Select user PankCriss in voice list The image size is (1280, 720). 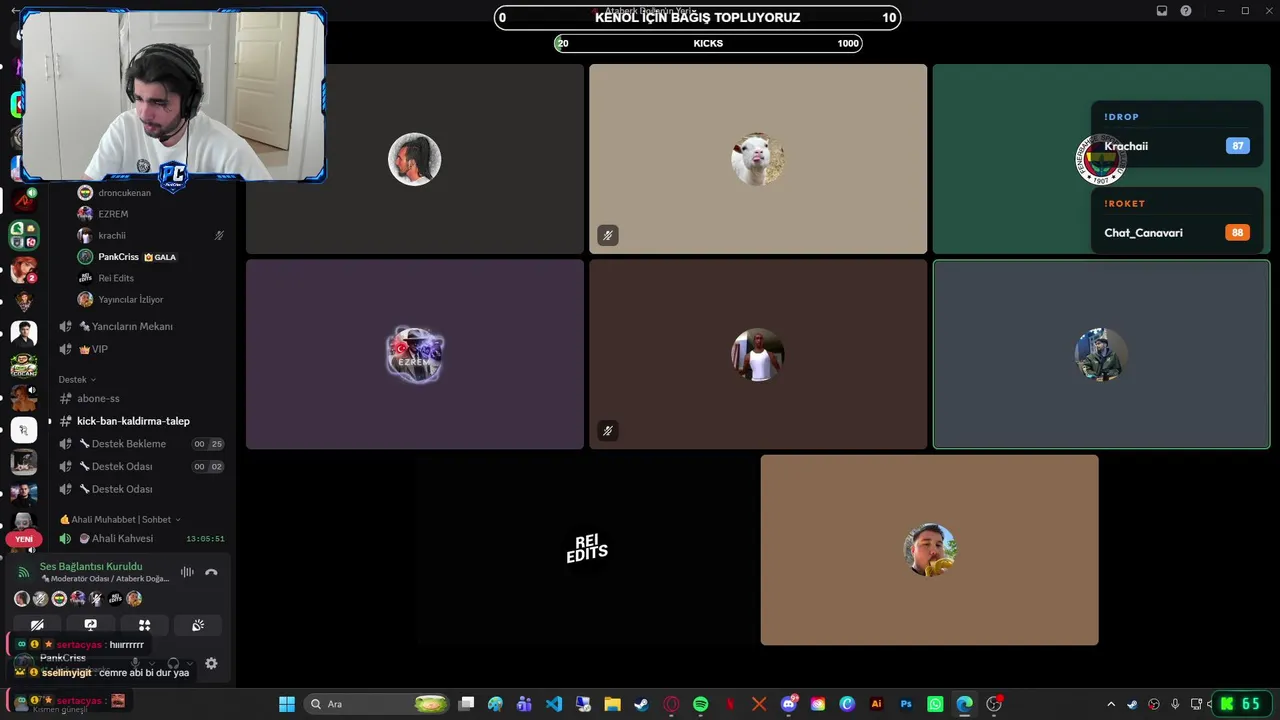click(x=150, y=257)
